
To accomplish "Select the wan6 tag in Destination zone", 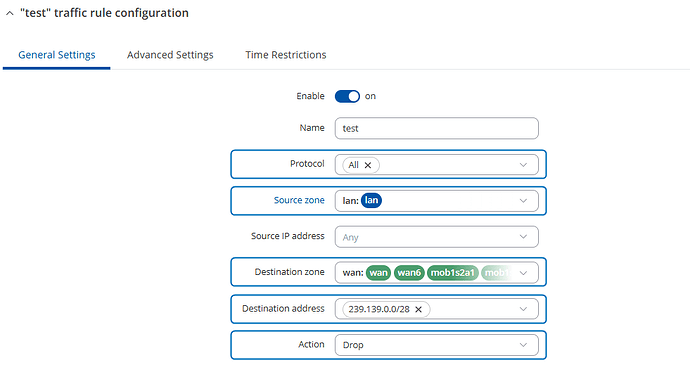I will [409, 273].
